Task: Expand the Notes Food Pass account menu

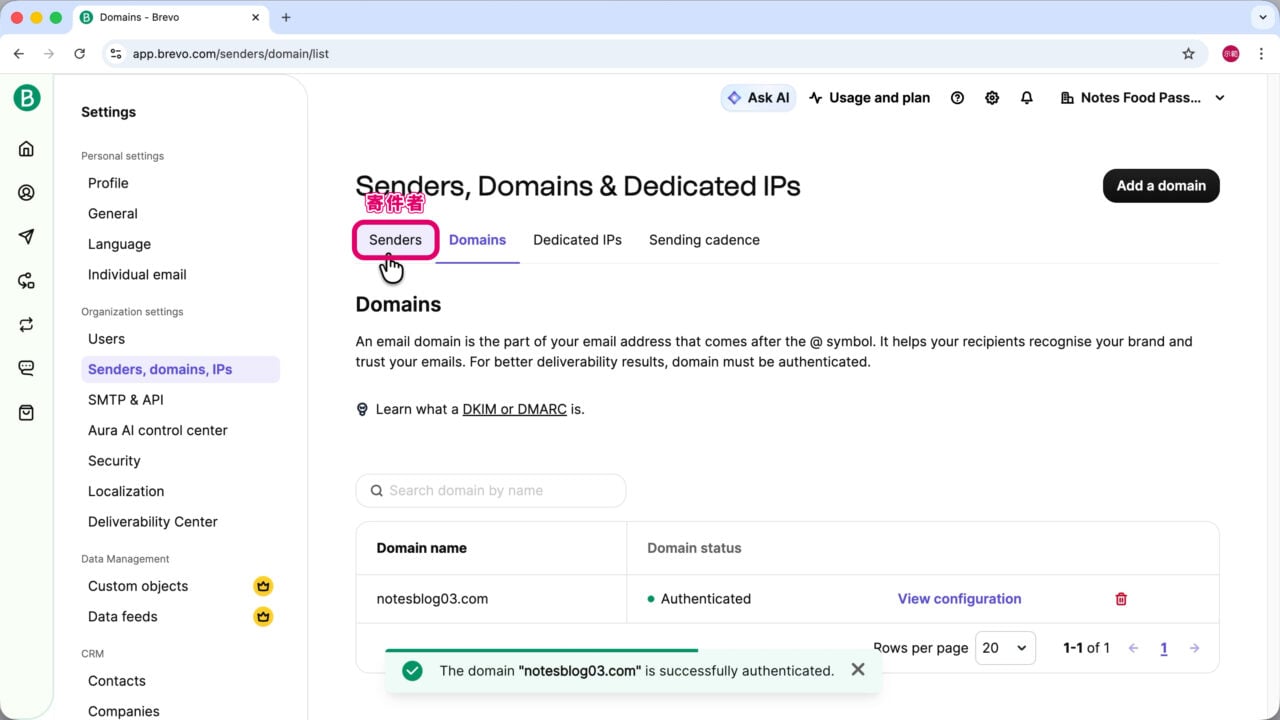Action: pos(1141,98)
